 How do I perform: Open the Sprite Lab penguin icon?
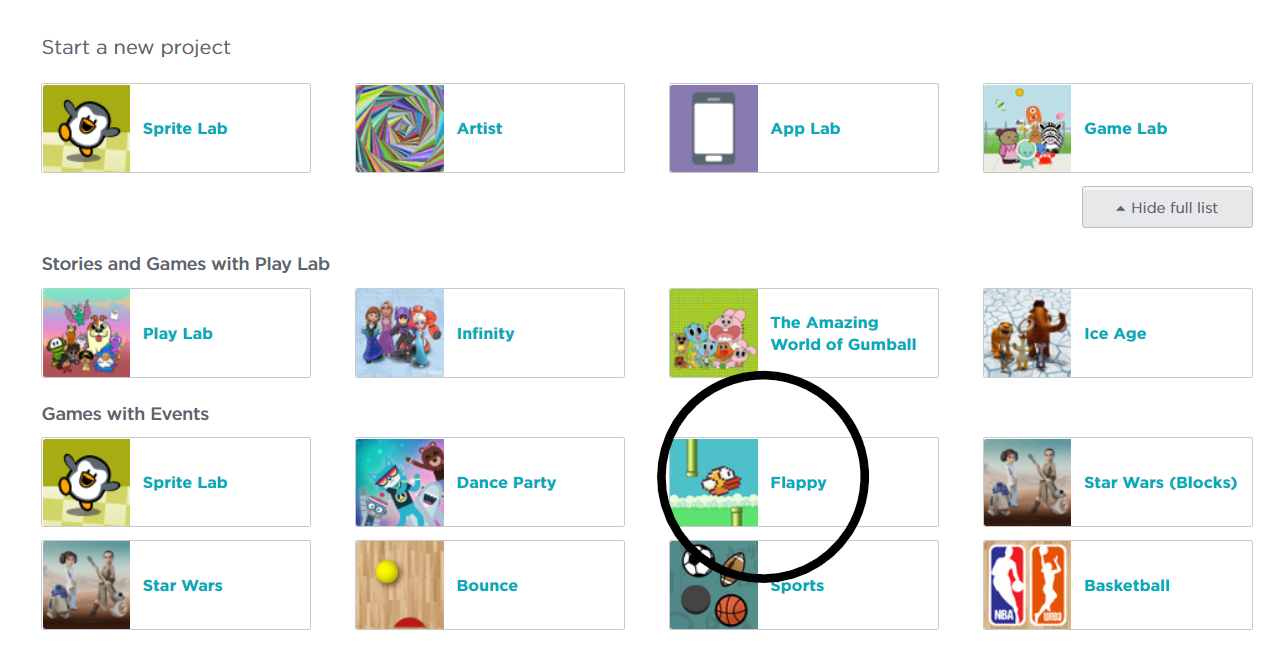(85, 128)
